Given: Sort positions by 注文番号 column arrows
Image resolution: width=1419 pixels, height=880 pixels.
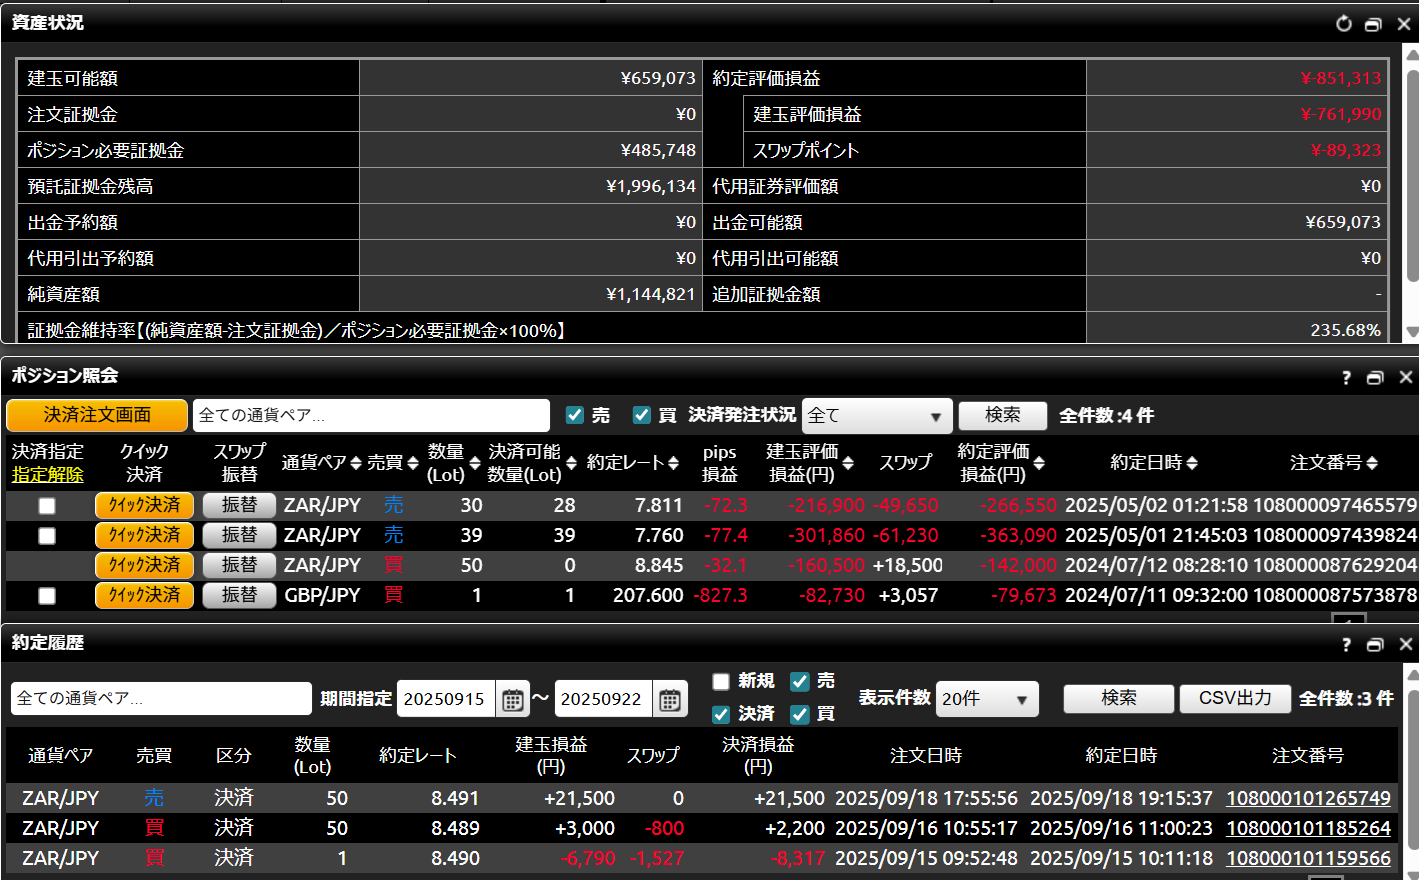Looking at the screenshot, I should (1371, 463).
